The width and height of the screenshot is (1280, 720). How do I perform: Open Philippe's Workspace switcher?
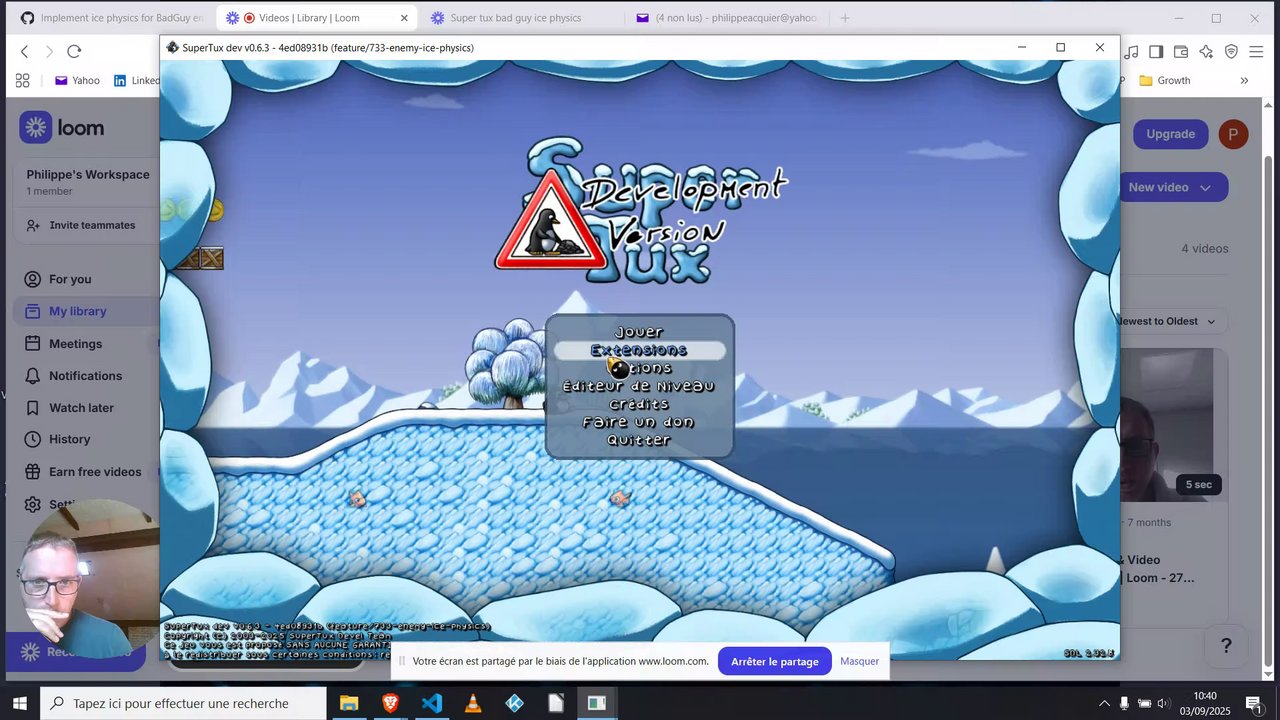[87, 181]
